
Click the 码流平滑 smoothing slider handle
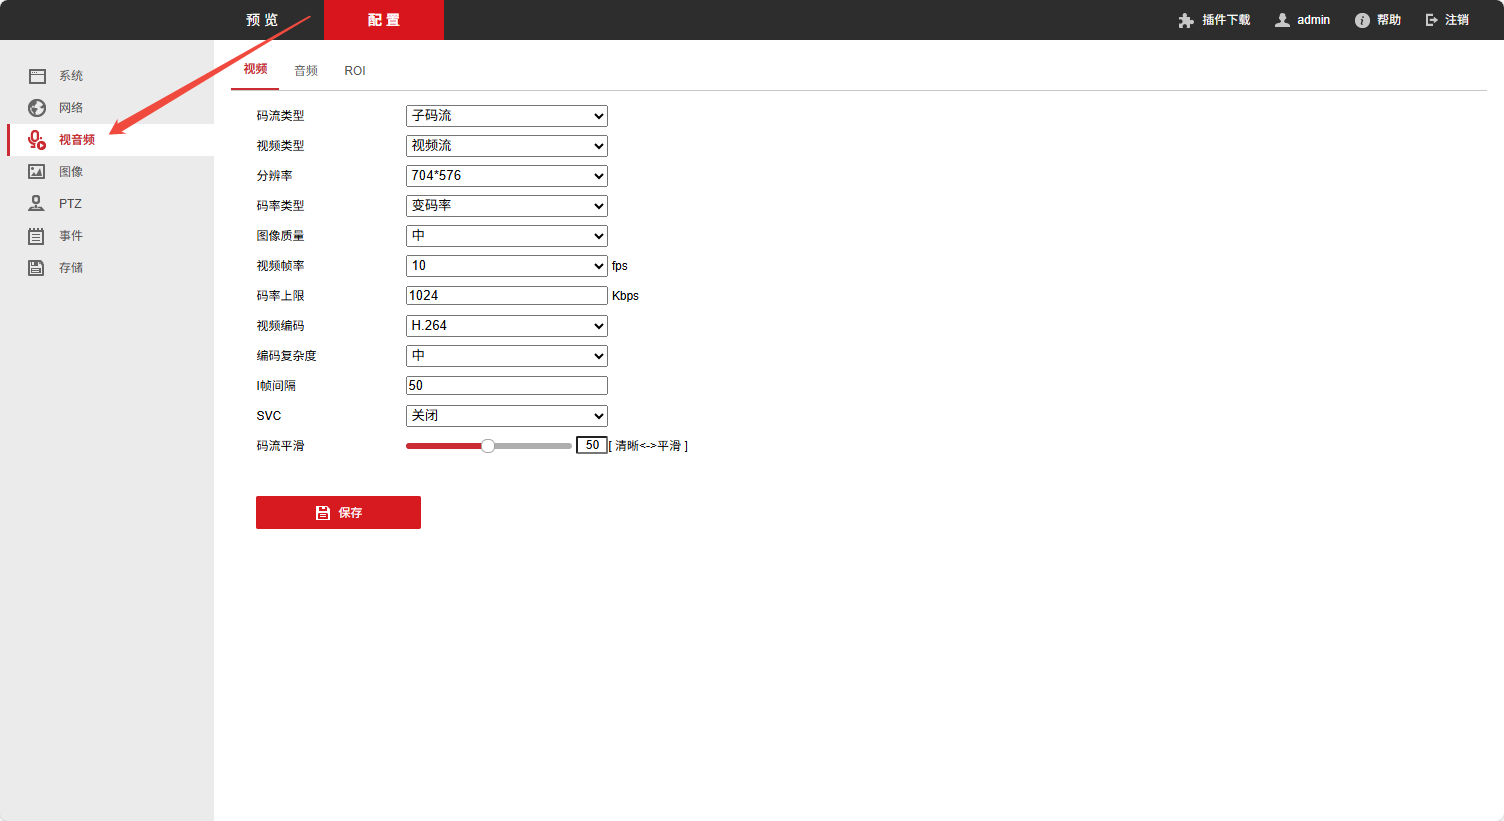(x=488, y=446)
